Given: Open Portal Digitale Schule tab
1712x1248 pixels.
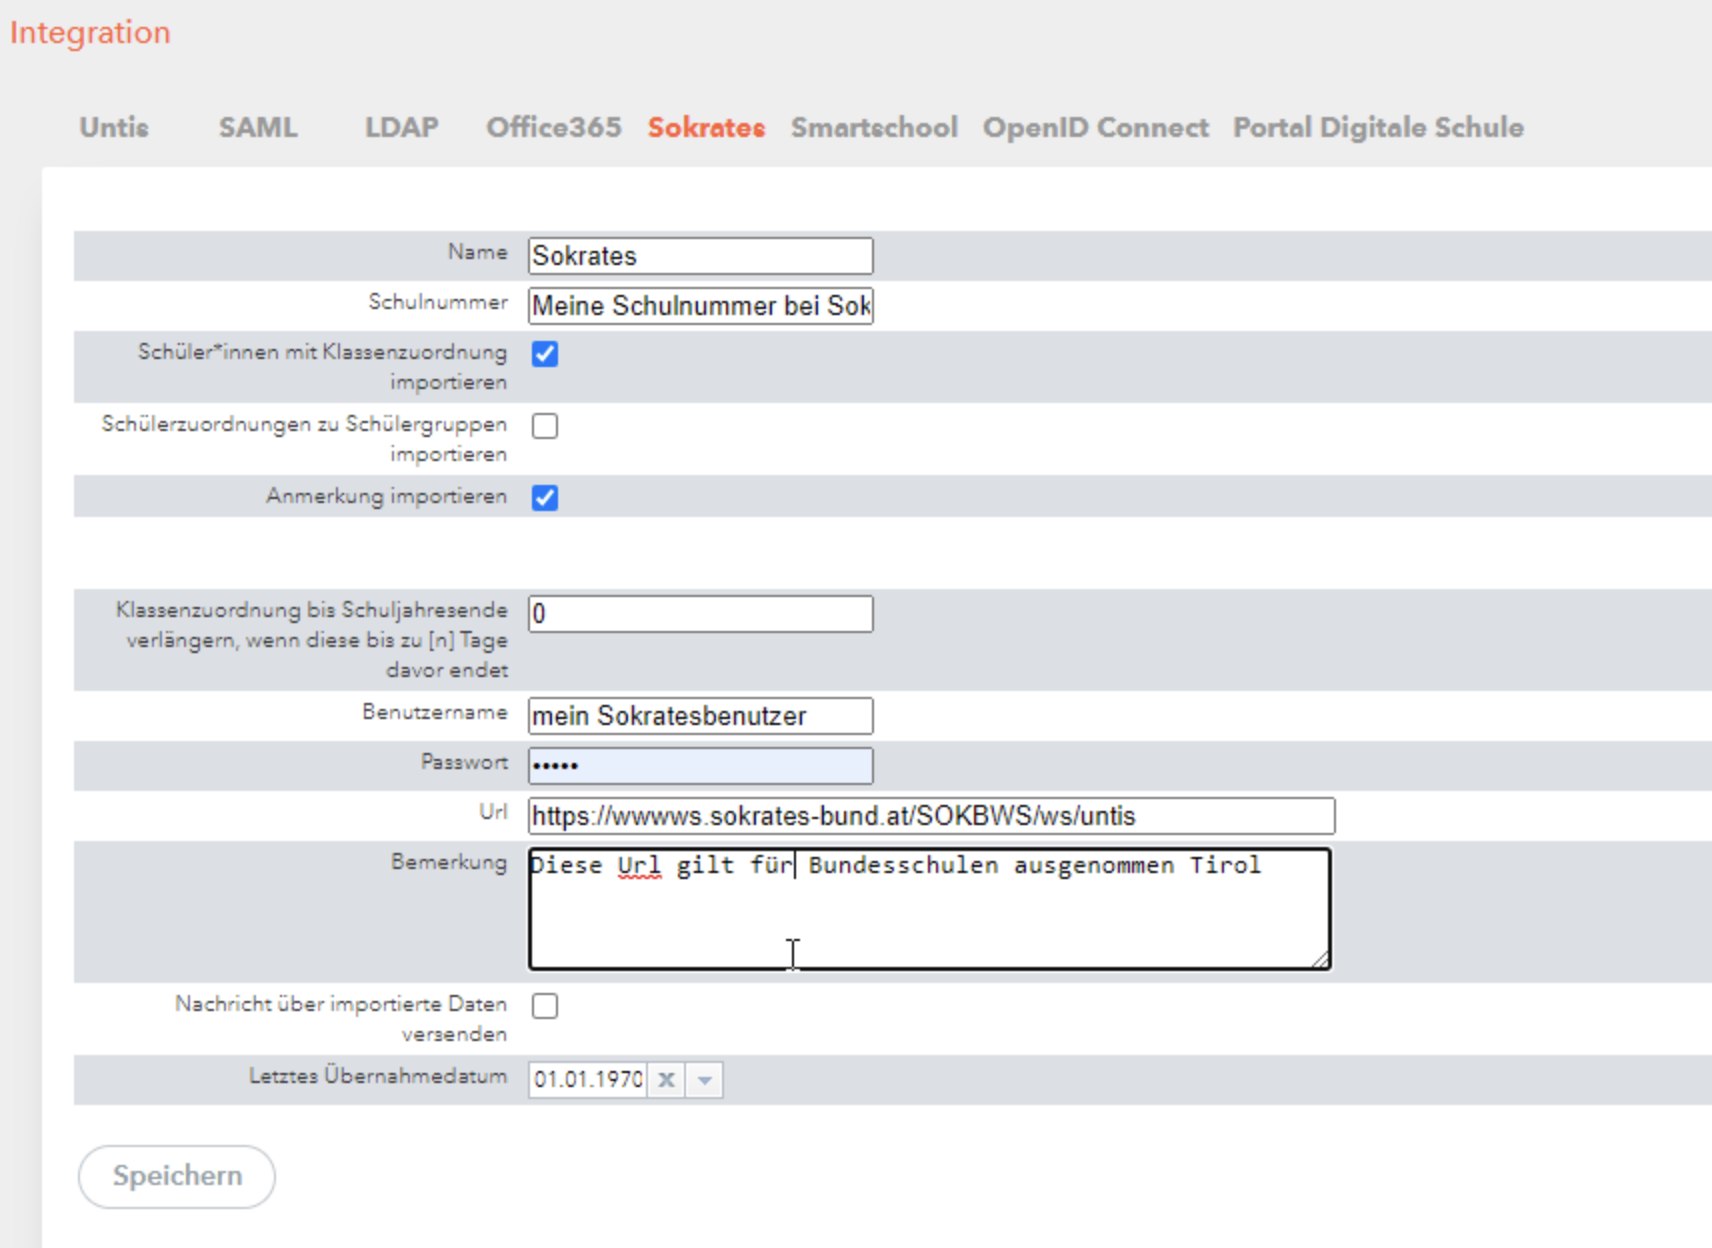Looking at the screenshot, I should 1378,128.
